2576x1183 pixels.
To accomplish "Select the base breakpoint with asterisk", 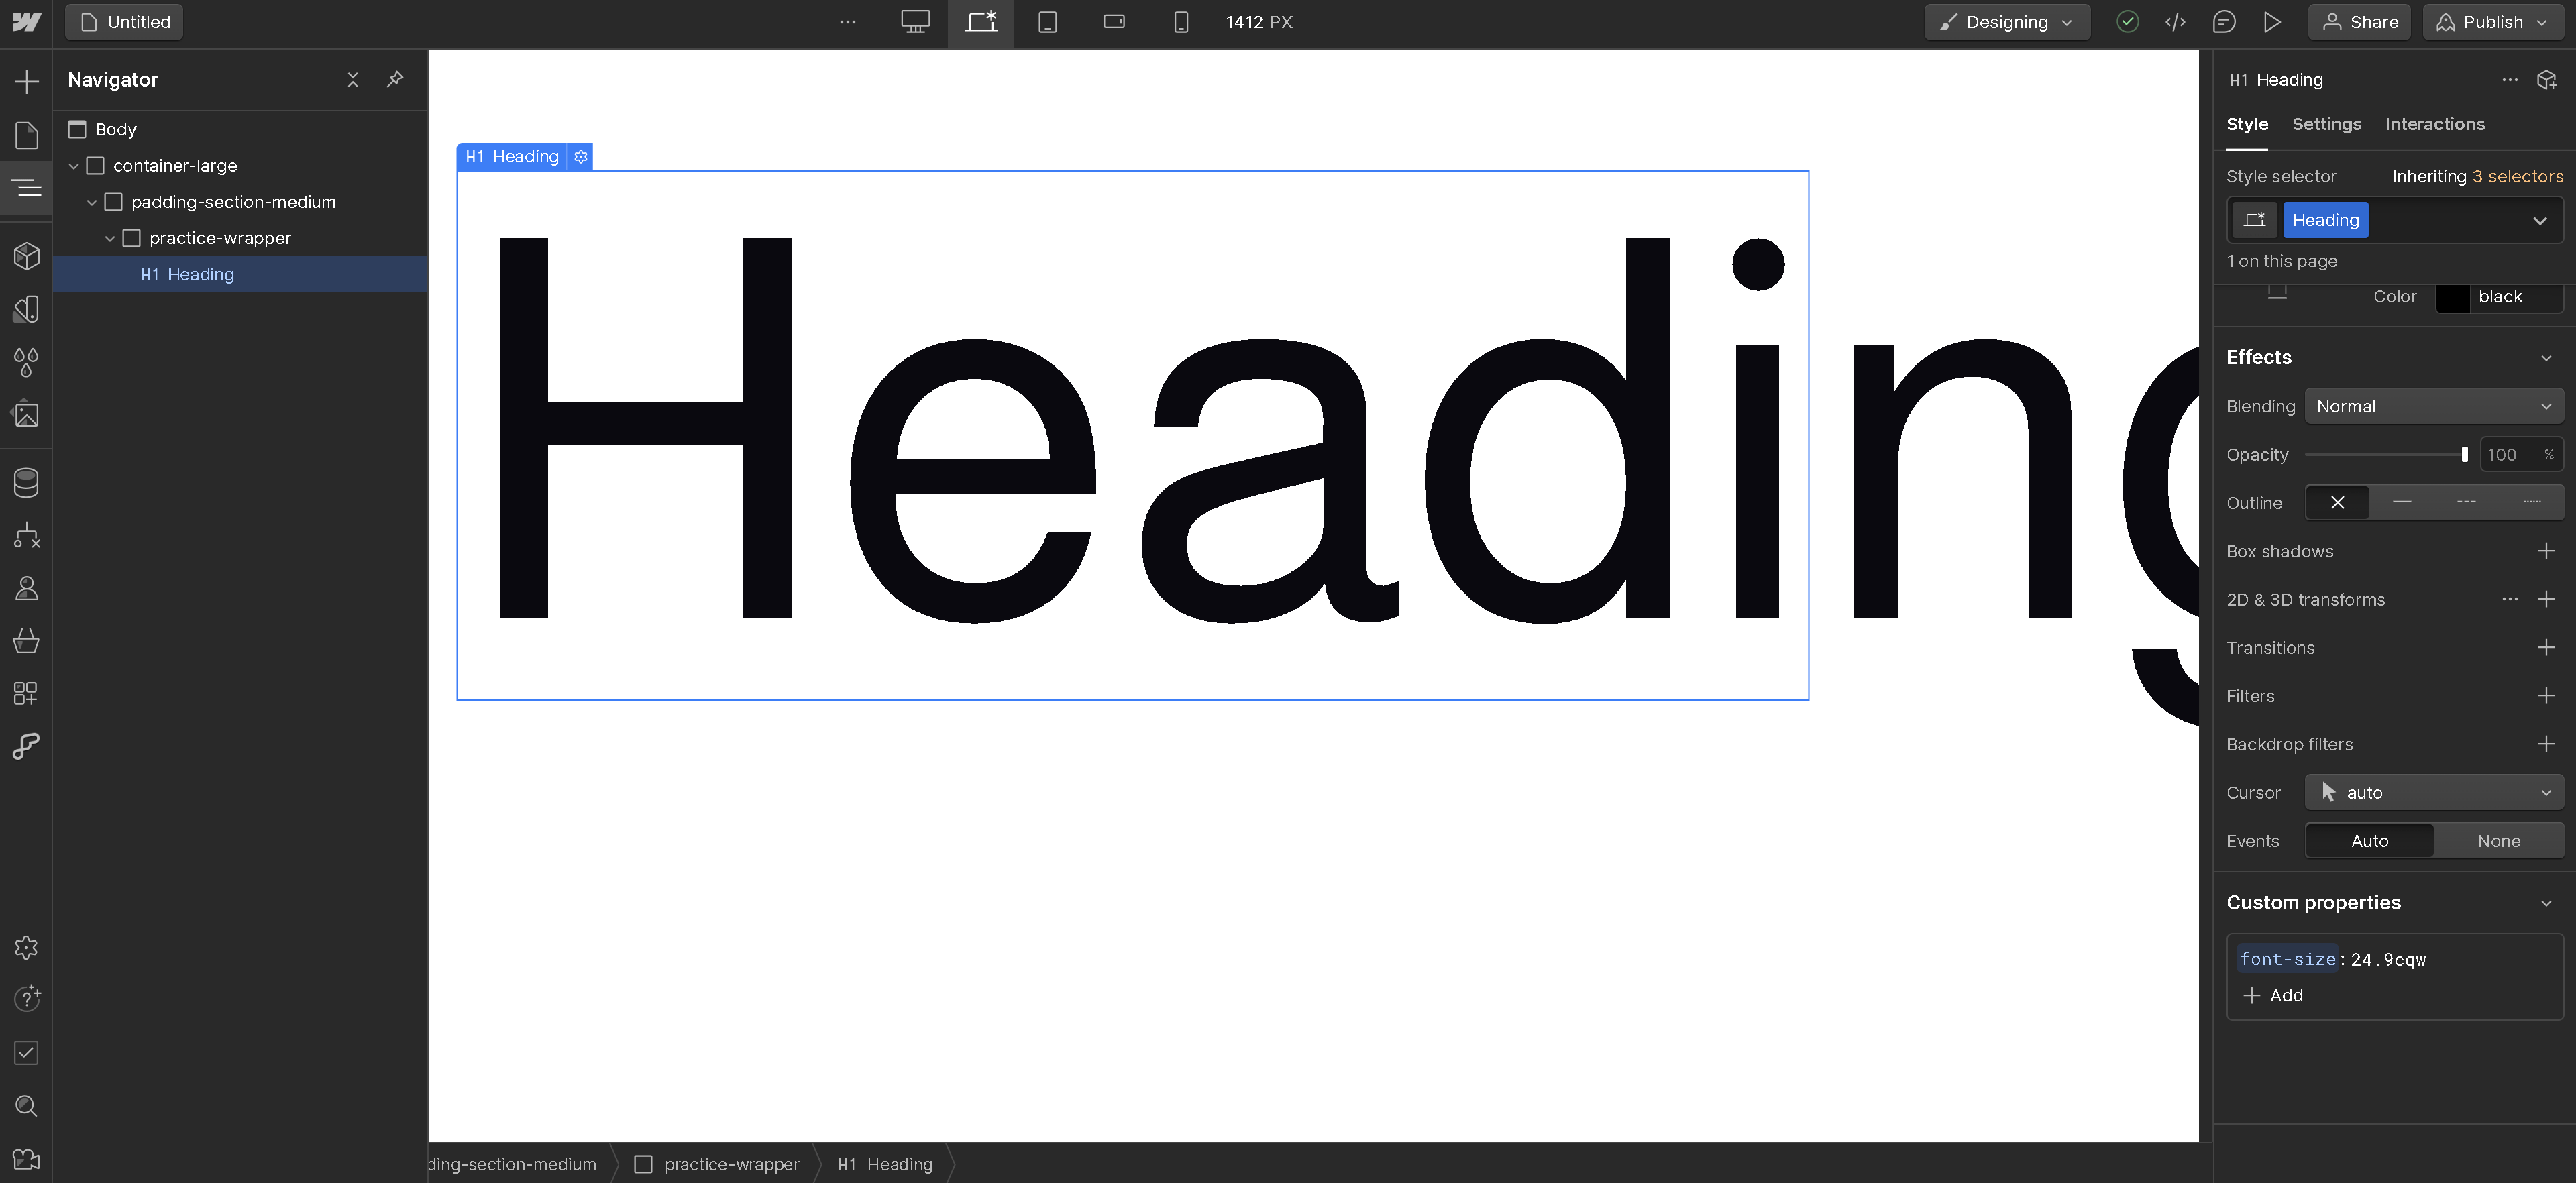I will click(981, 22).
